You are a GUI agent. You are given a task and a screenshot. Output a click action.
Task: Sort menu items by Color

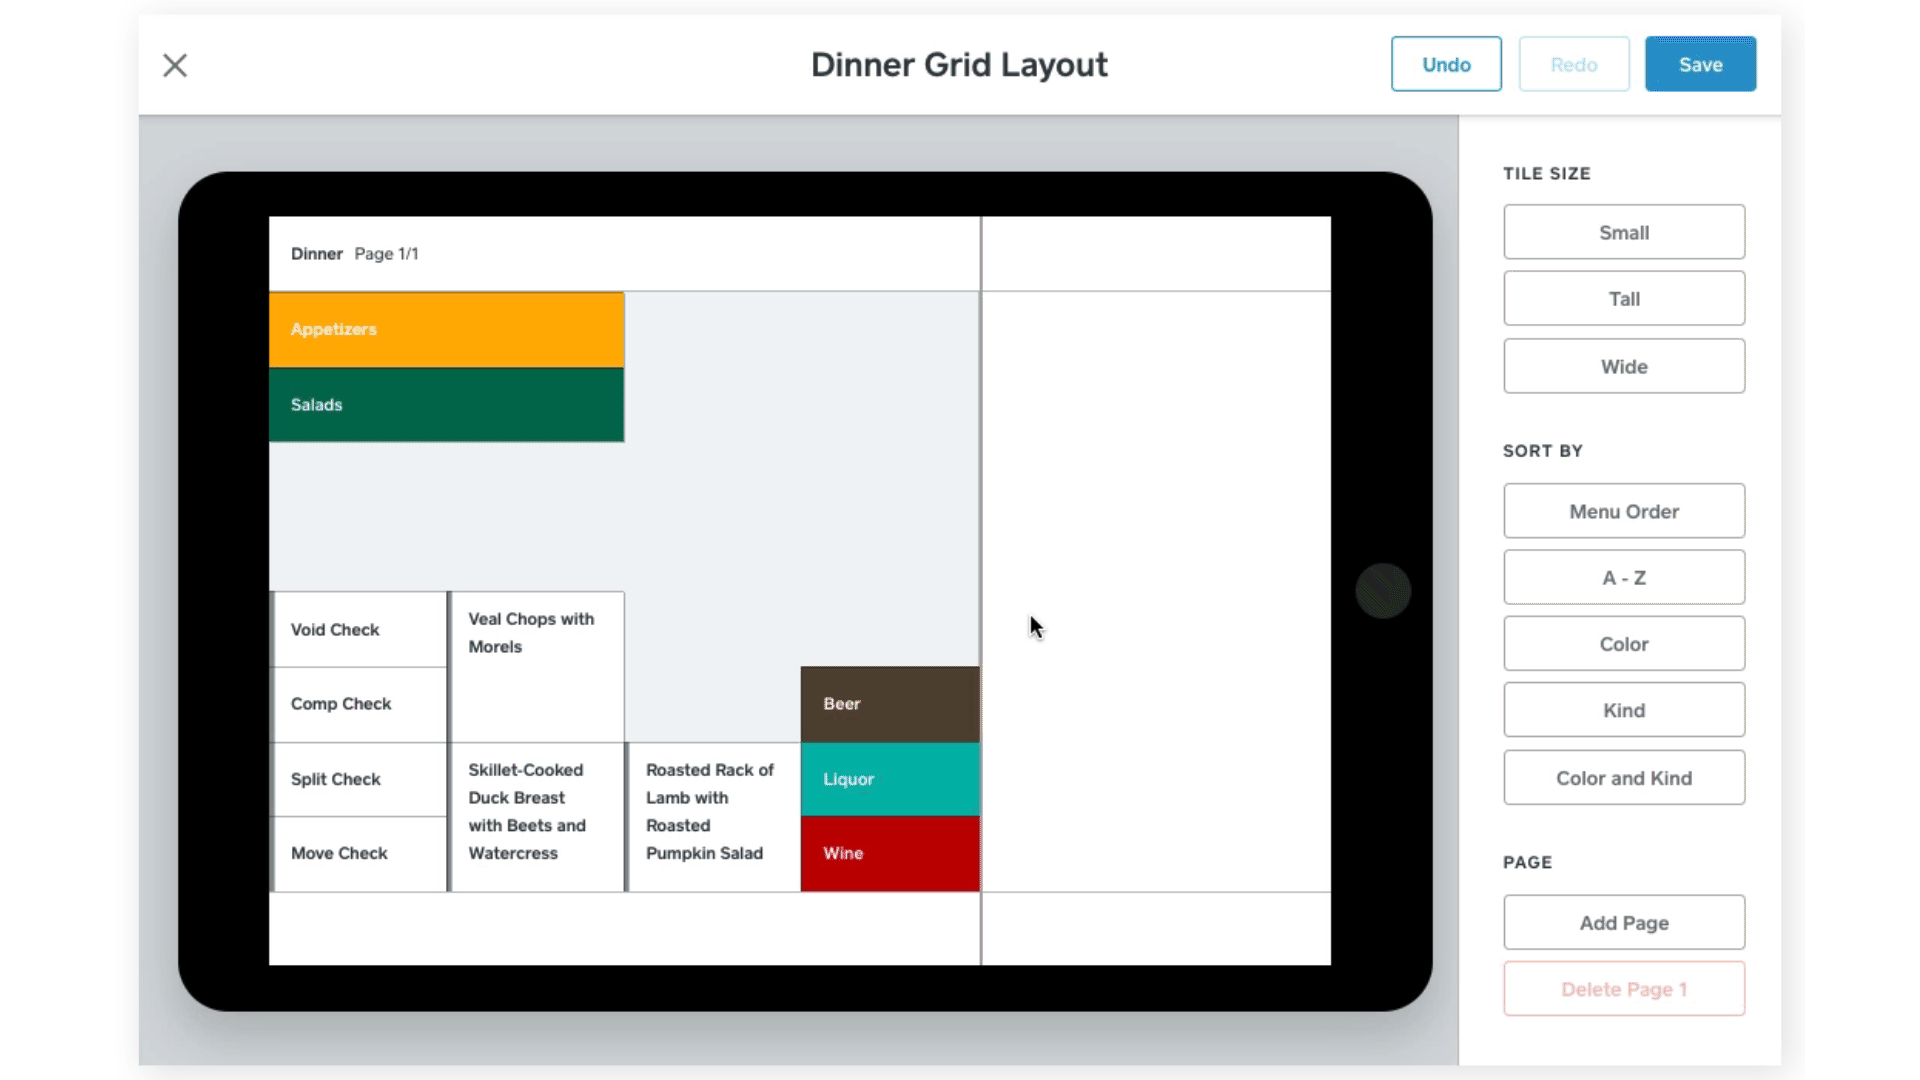pos(1623,644)
